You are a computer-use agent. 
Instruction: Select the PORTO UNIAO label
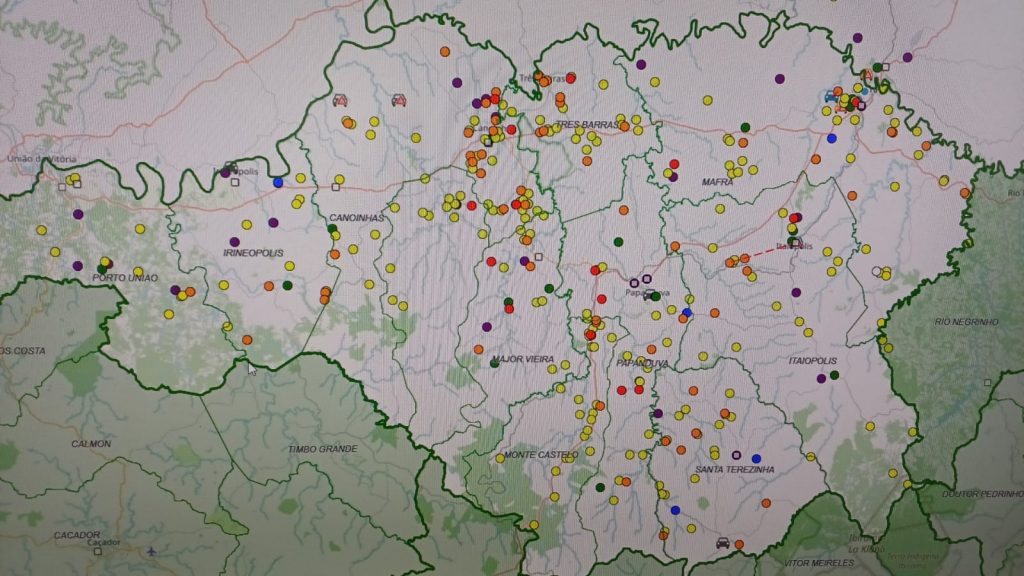(x=125, y=278)
